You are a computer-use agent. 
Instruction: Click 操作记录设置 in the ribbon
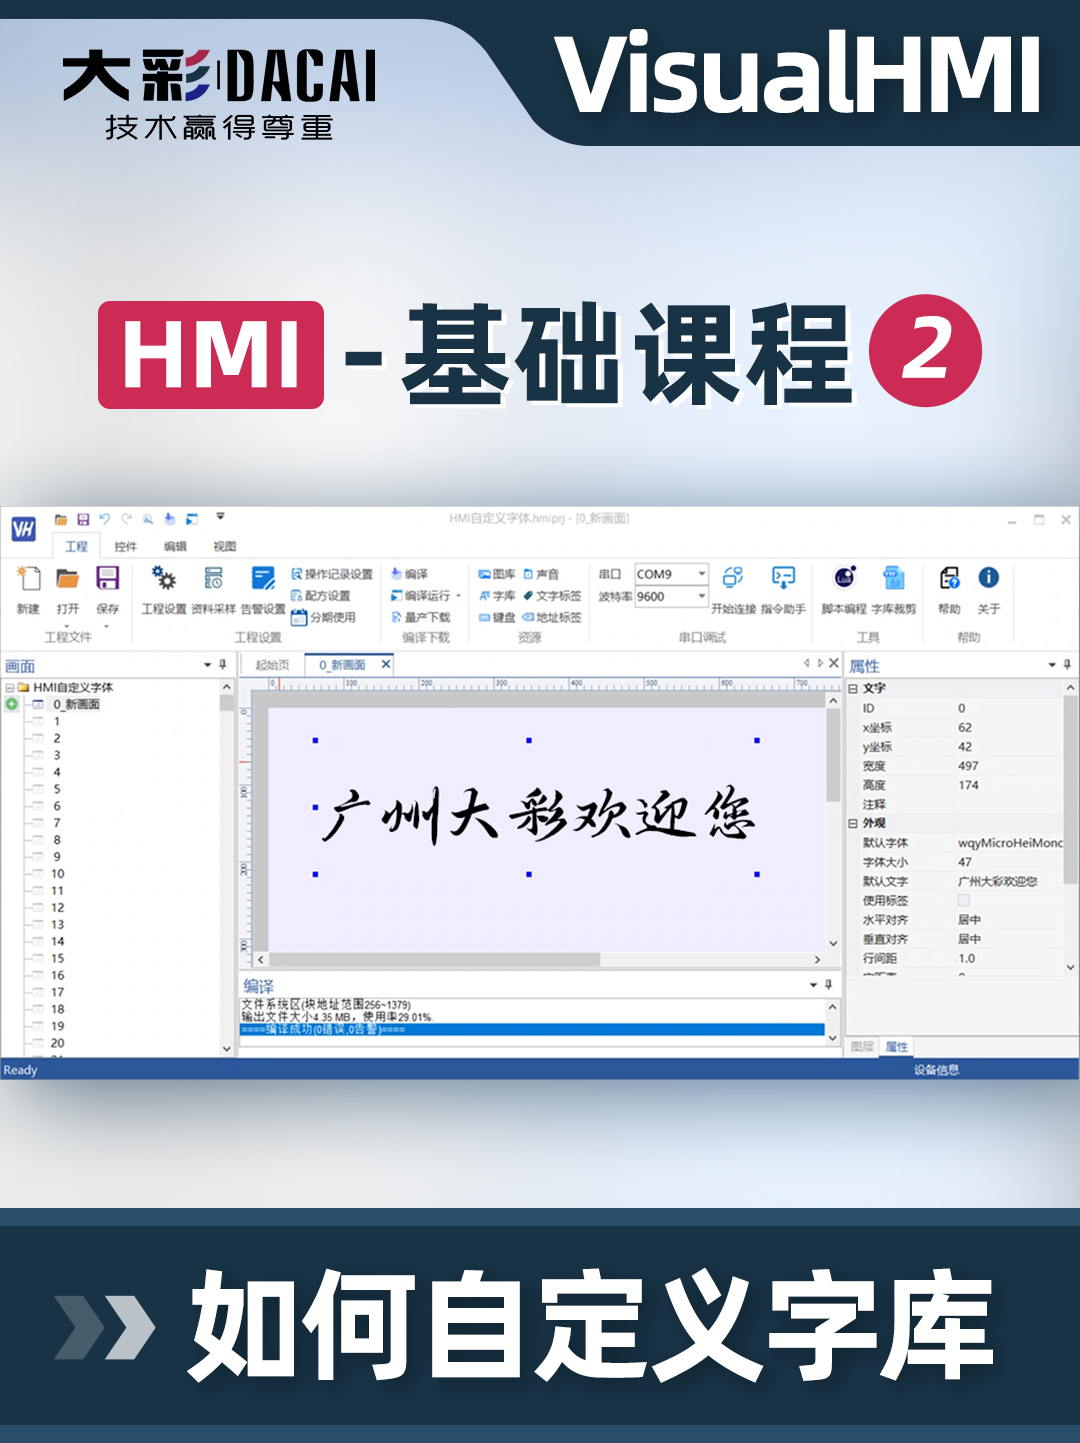coord(332,574)
